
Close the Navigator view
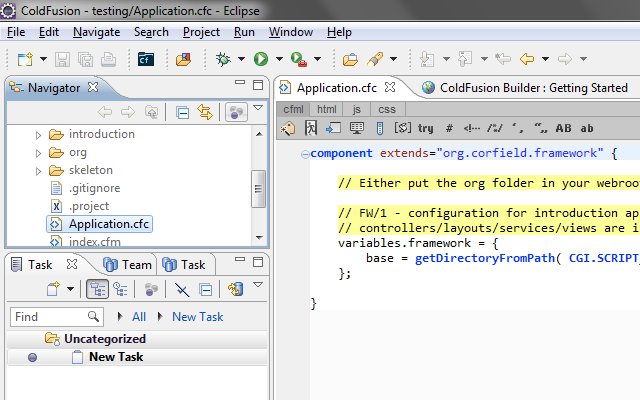point(93,87)
